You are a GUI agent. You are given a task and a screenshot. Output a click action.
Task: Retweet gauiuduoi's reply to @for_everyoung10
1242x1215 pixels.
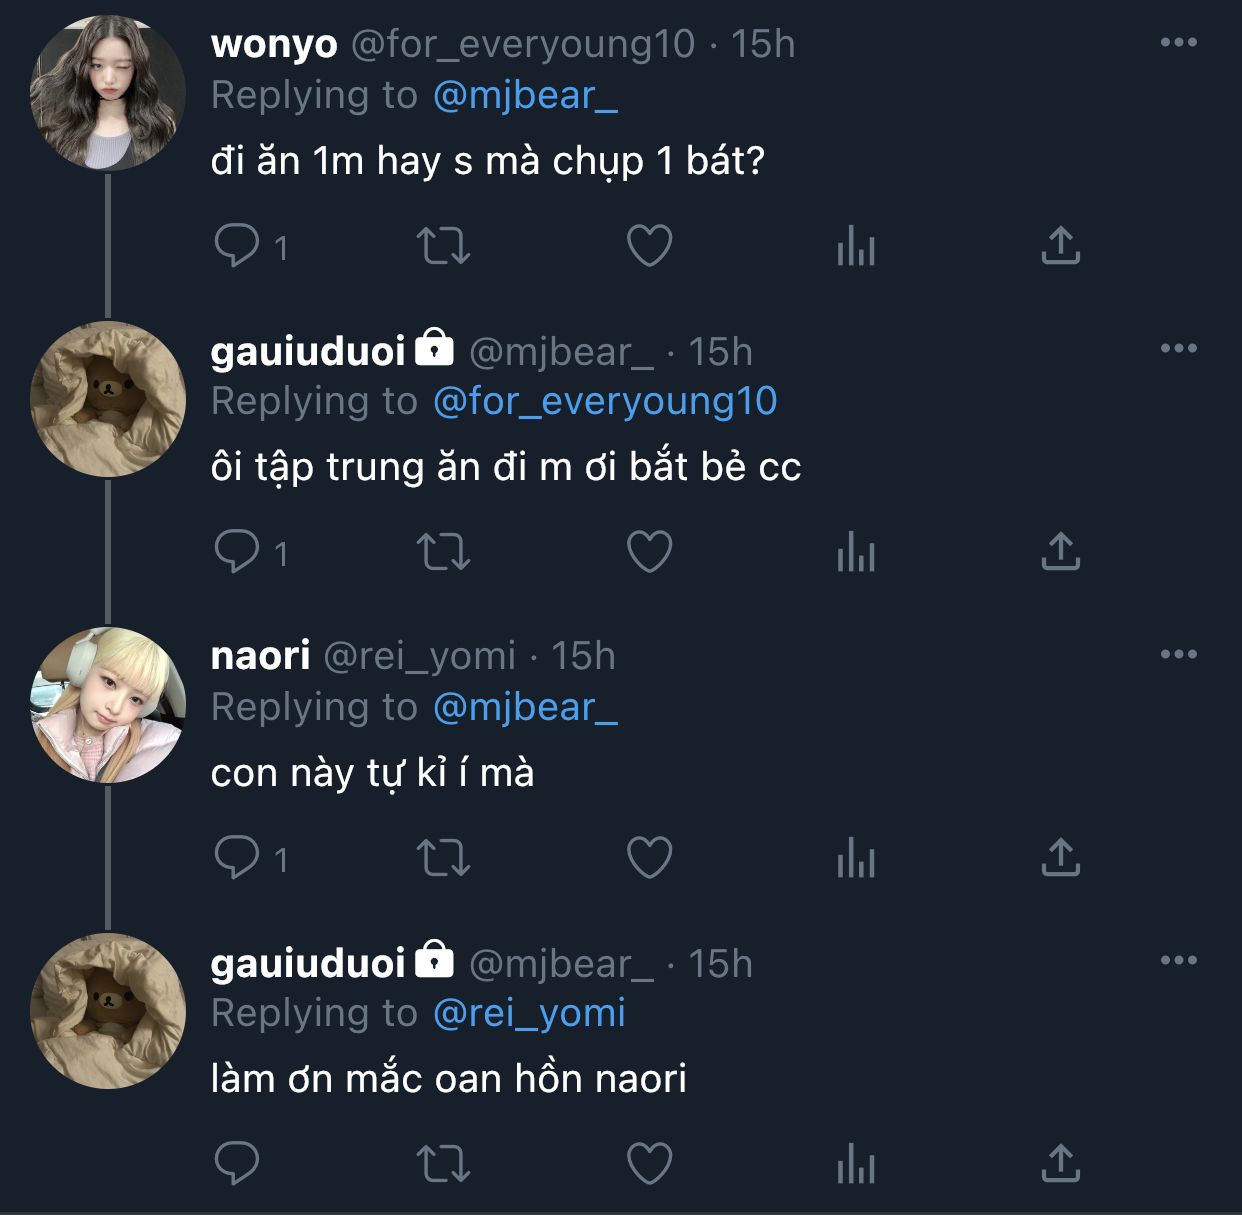tap(443, 552)
